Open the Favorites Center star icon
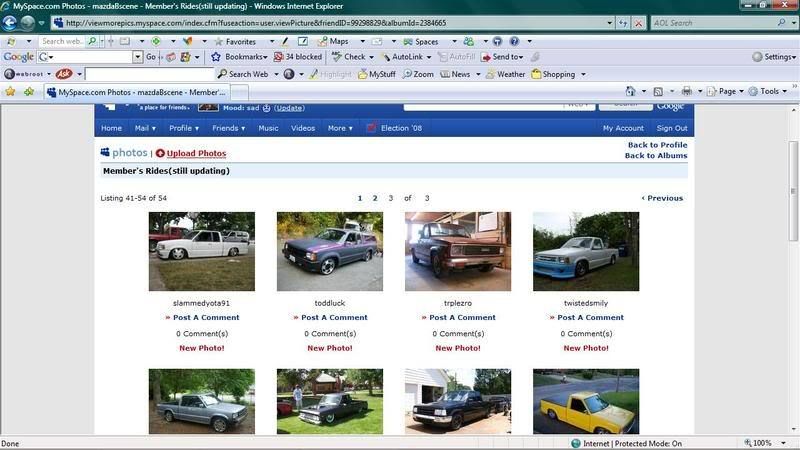Viewport: 800px width, 450px height. click(10, 91)
